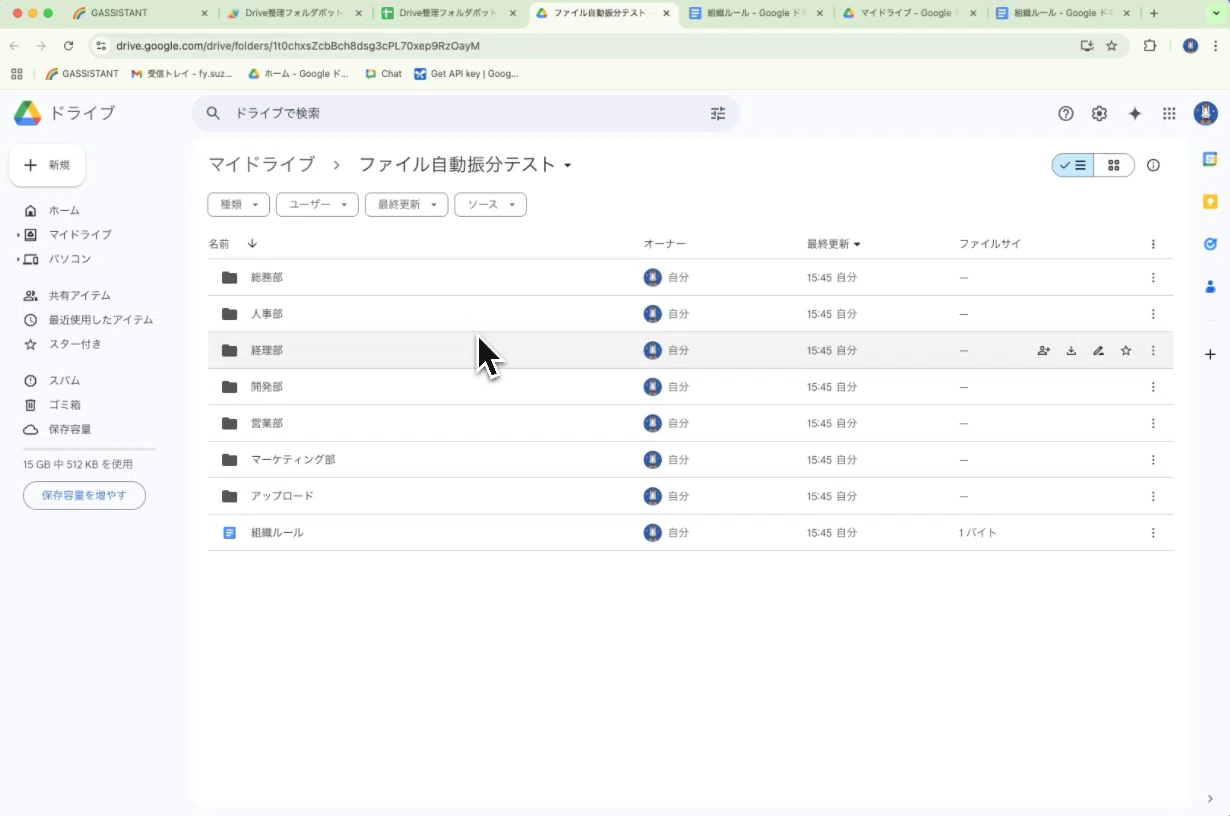Open 共有アイテム in sidebar
This screenshot has height=816, width=1230.
point(80,296)
